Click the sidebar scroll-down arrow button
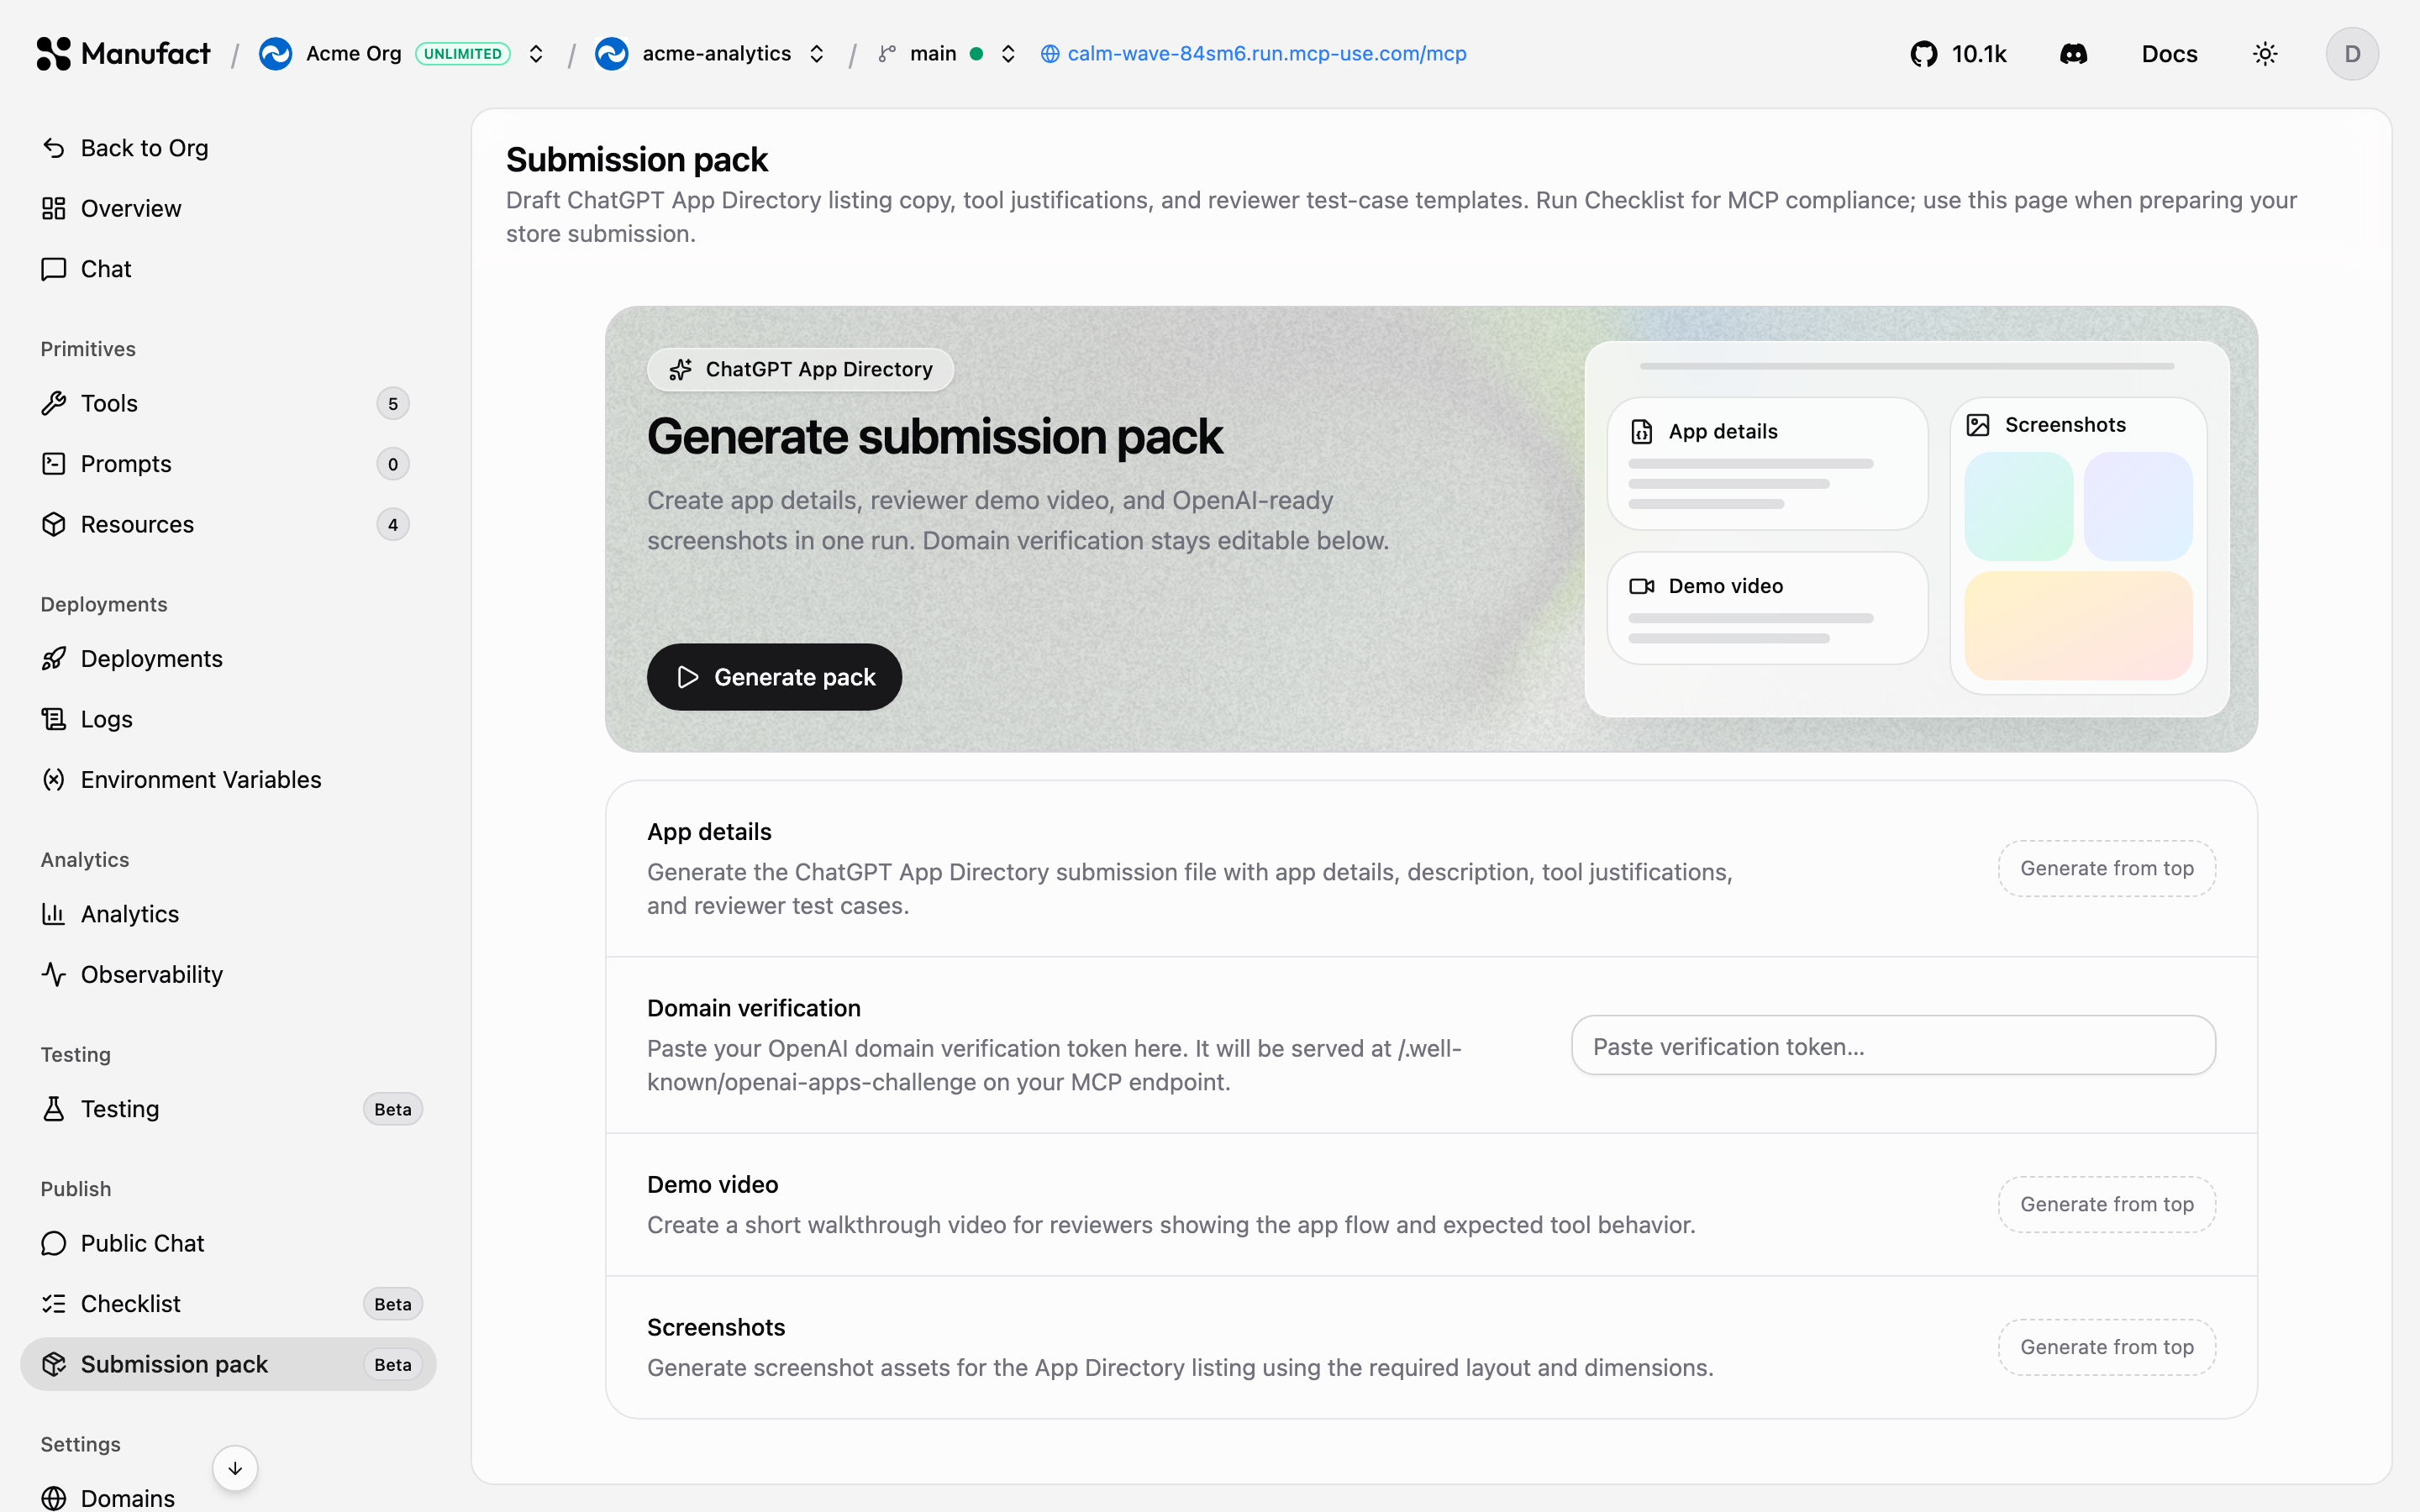2420x1512 pixels. tap(235, 1468)
